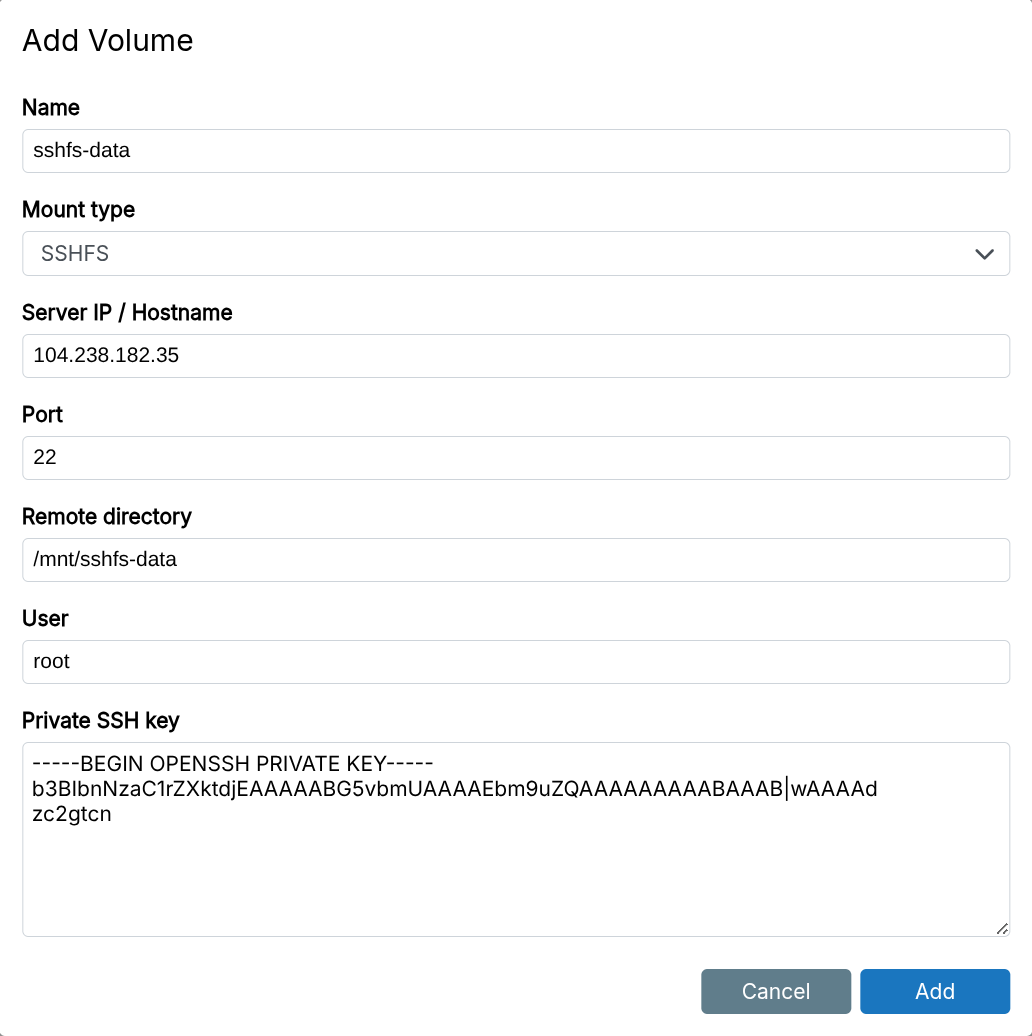
Task: Click the blue Add button
Action: (934, 991)
